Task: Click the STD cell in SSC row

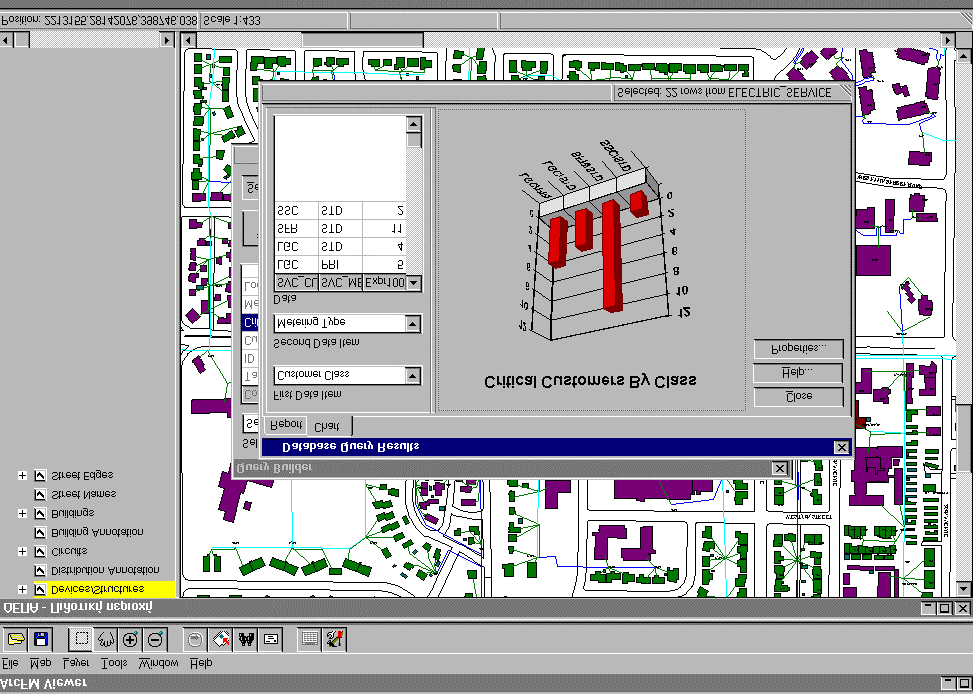Action: pyautogui.click(x=341, y=211)
